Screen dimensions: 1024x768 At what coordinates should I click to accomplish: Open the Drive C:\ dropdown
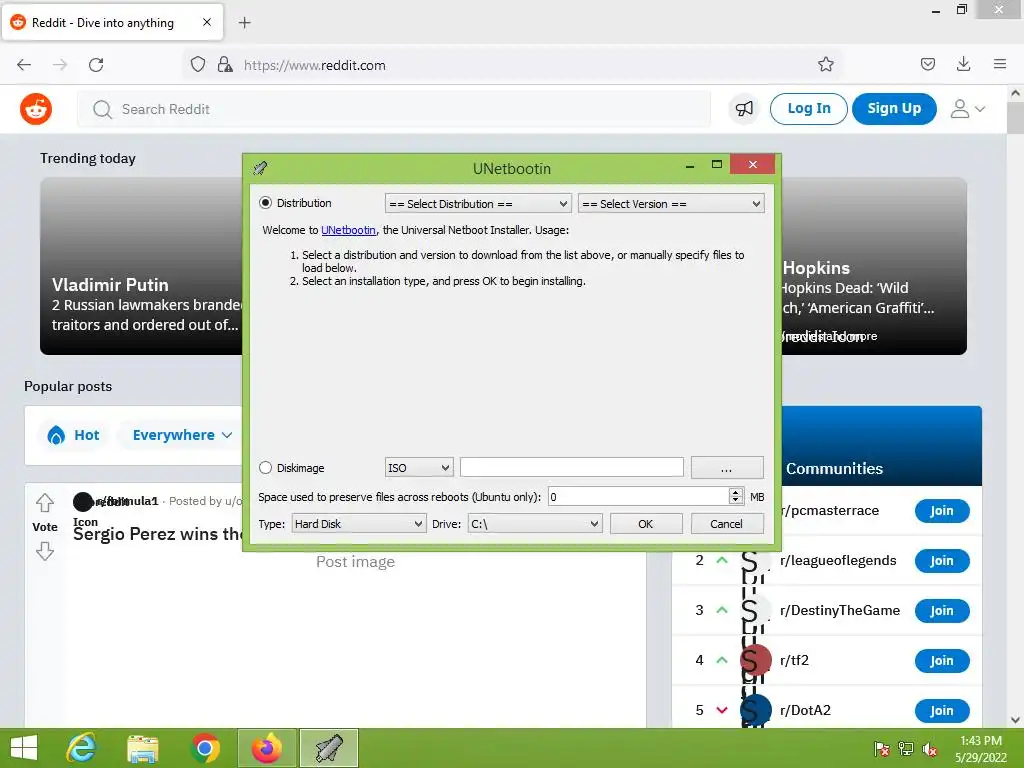coord(535,524)
